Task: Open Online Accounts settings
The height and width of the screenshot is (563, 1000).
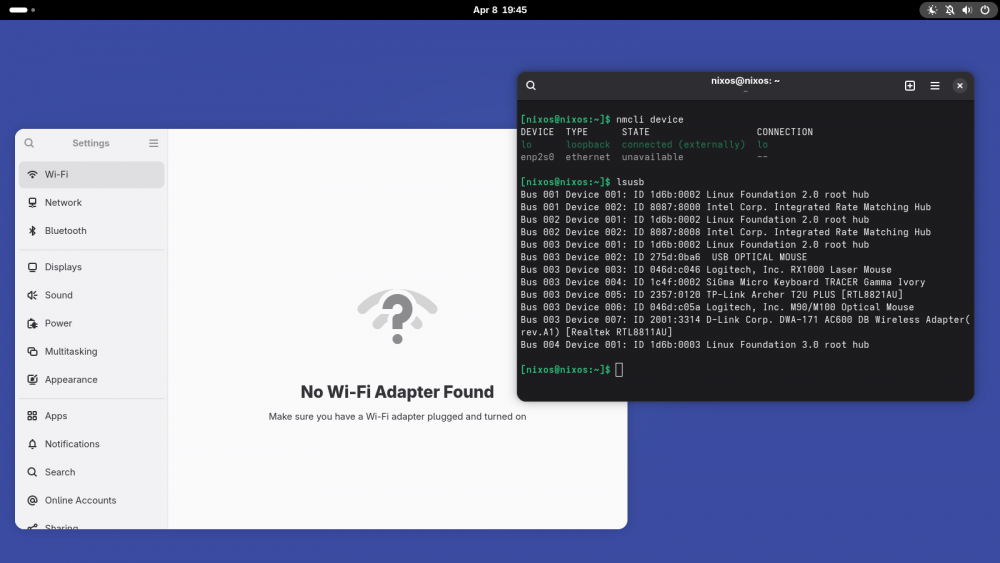Action: 91,500
